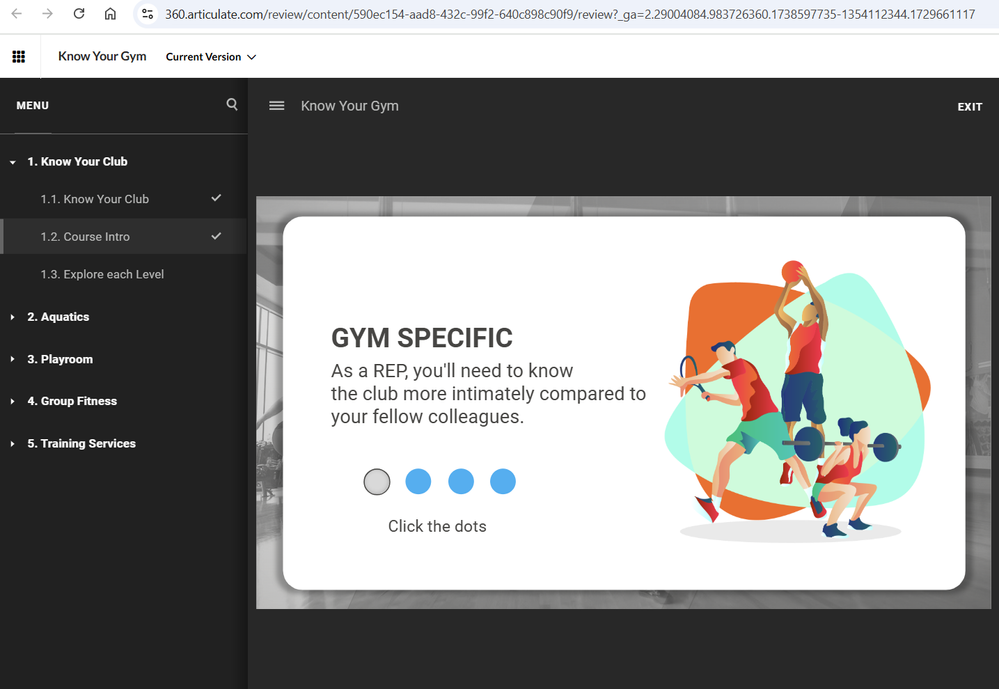Select 2. Aquatics menu item

pos(58,317)
